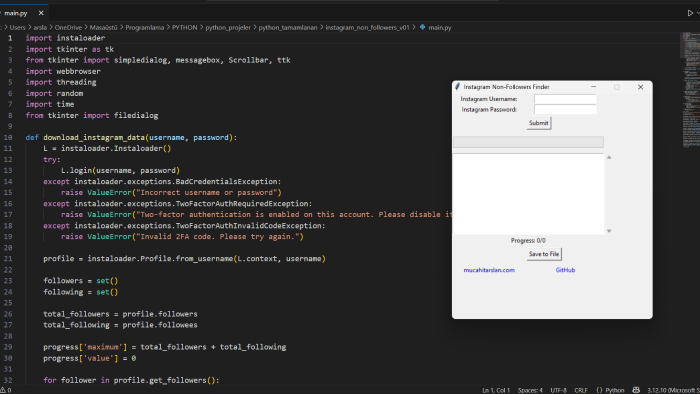This screenshot has width=700, height=394.
Task: Click the PYTHON breadcrumb segment
Action: click(184, 27)
